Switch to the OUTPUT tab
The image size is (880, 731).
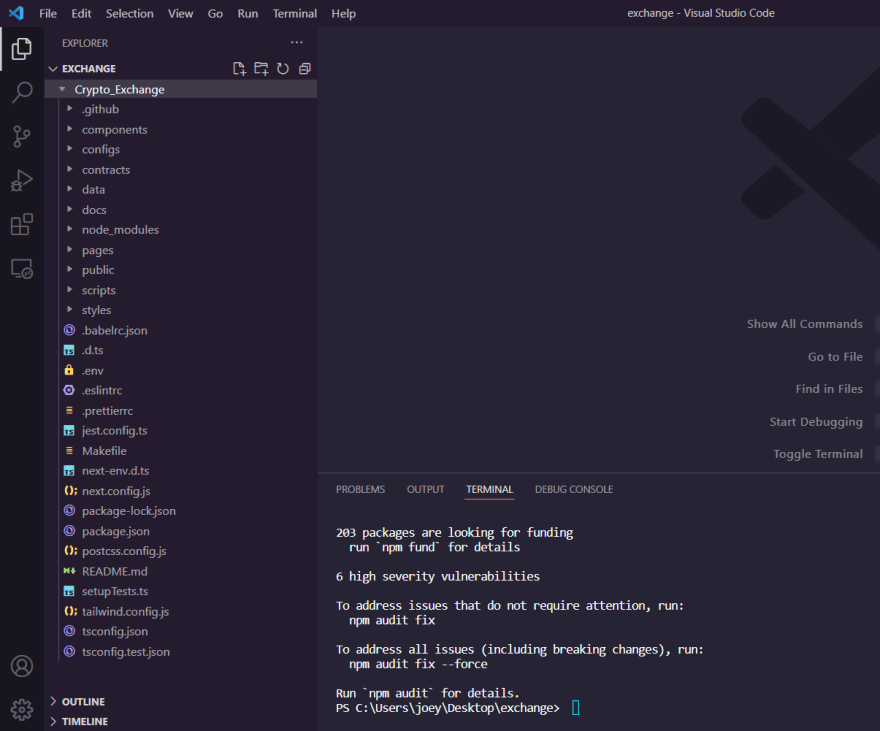[425, 489]
